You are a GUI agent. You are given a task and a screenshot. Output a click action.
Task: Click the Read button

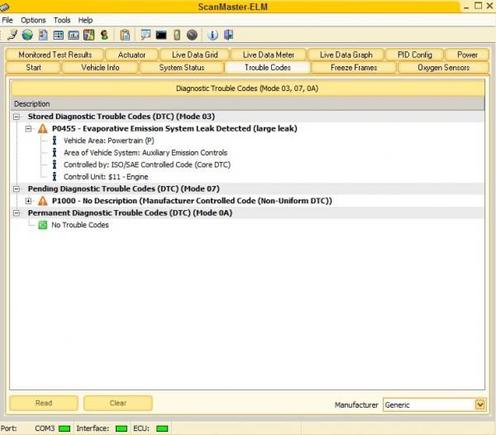point(44,403)
